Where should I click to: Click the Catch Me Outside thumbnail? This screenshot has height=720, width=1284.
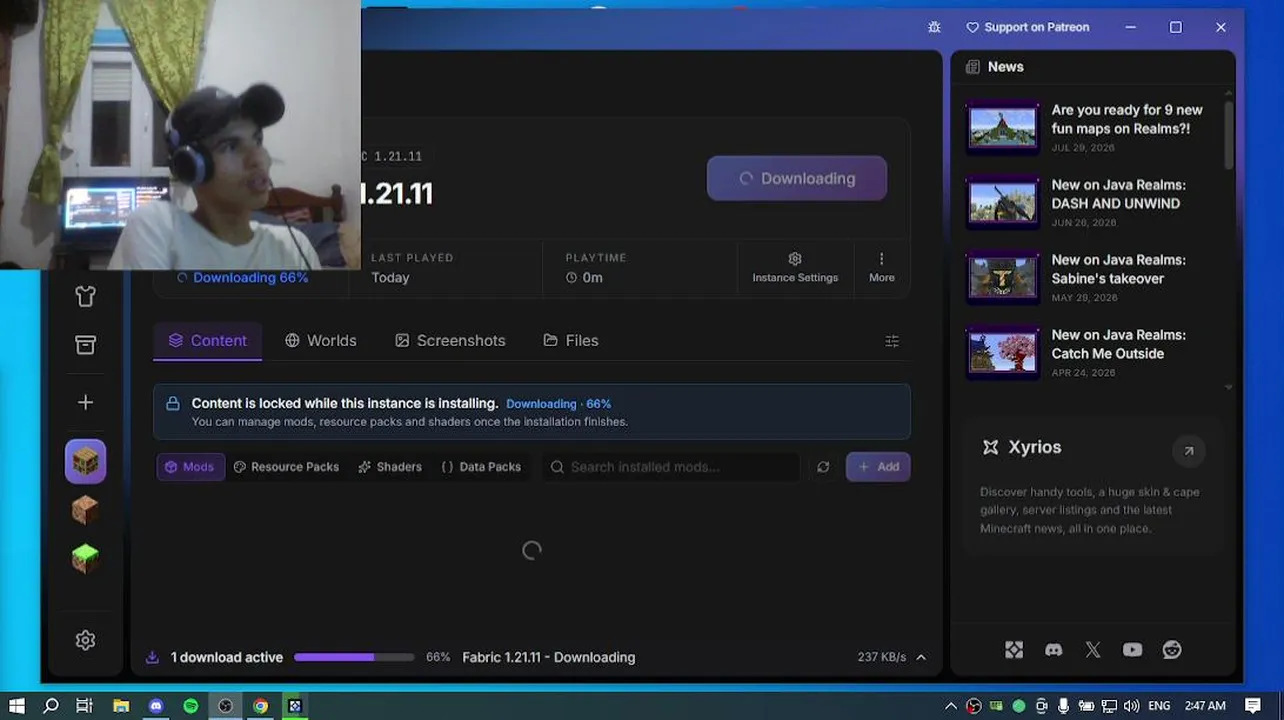[x=1003, y=352]
